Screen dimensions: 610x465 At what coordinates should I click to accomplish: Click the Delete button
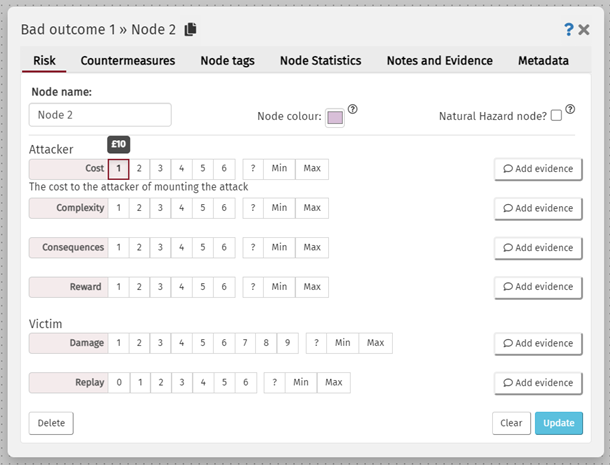tap(51, 423)
